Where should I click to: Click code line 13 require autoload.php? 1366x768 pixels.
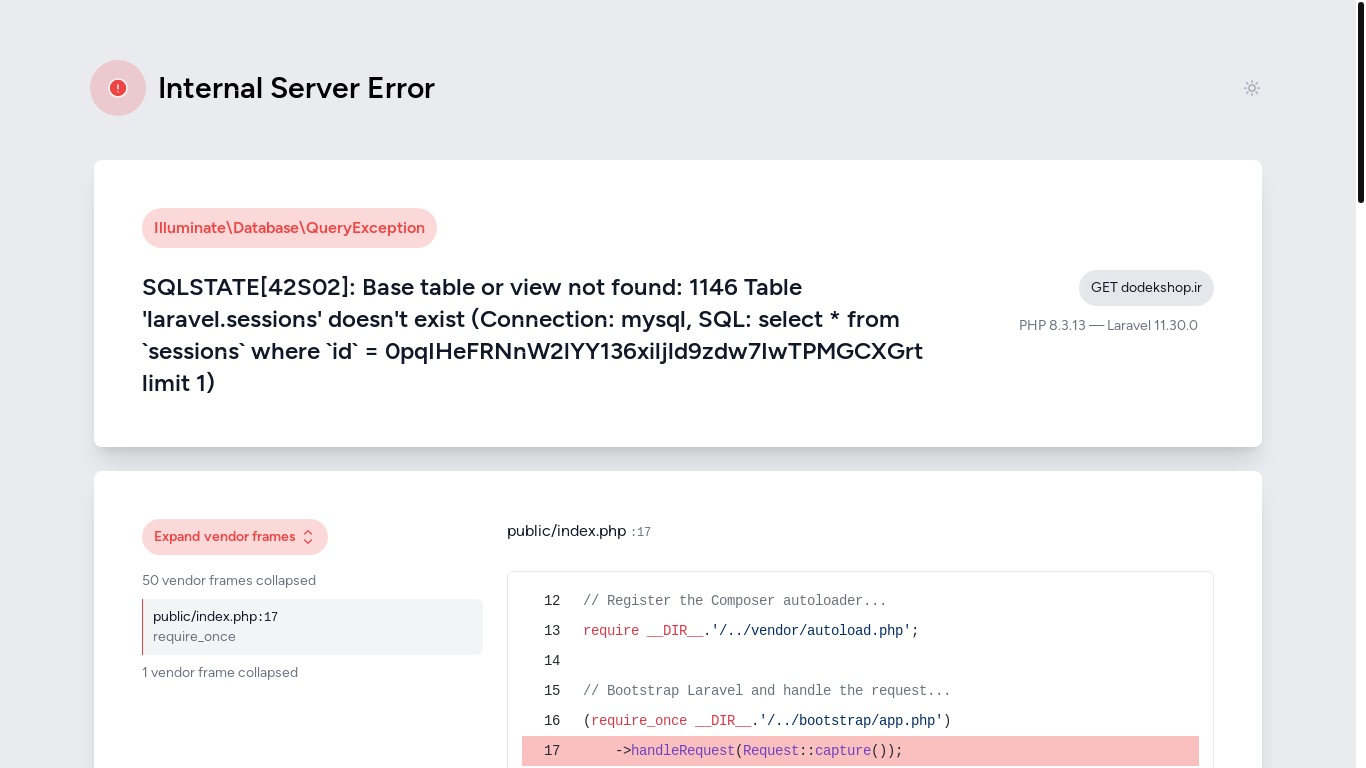pos(751,631)
